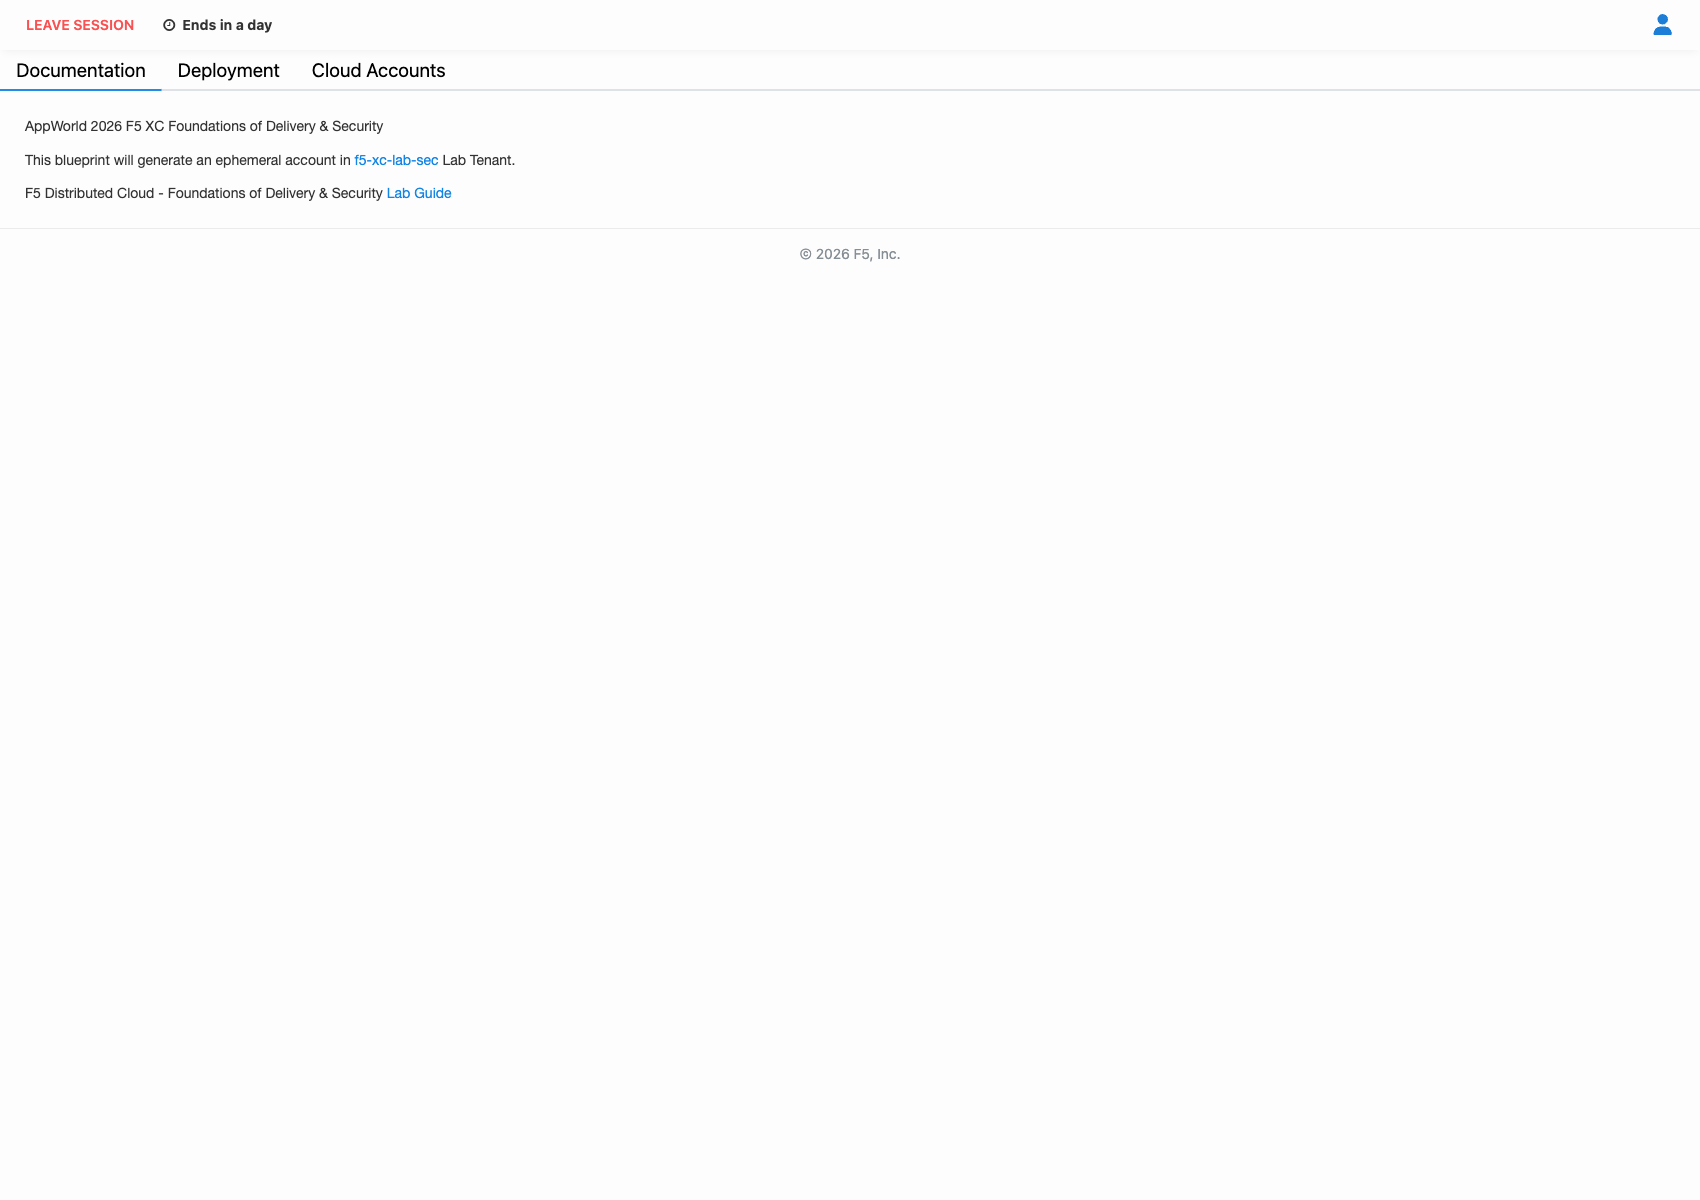This screenshot has width=1700, height=1200.
Task: Open the Lab Guide link
Action: click(x=419, y=193)
